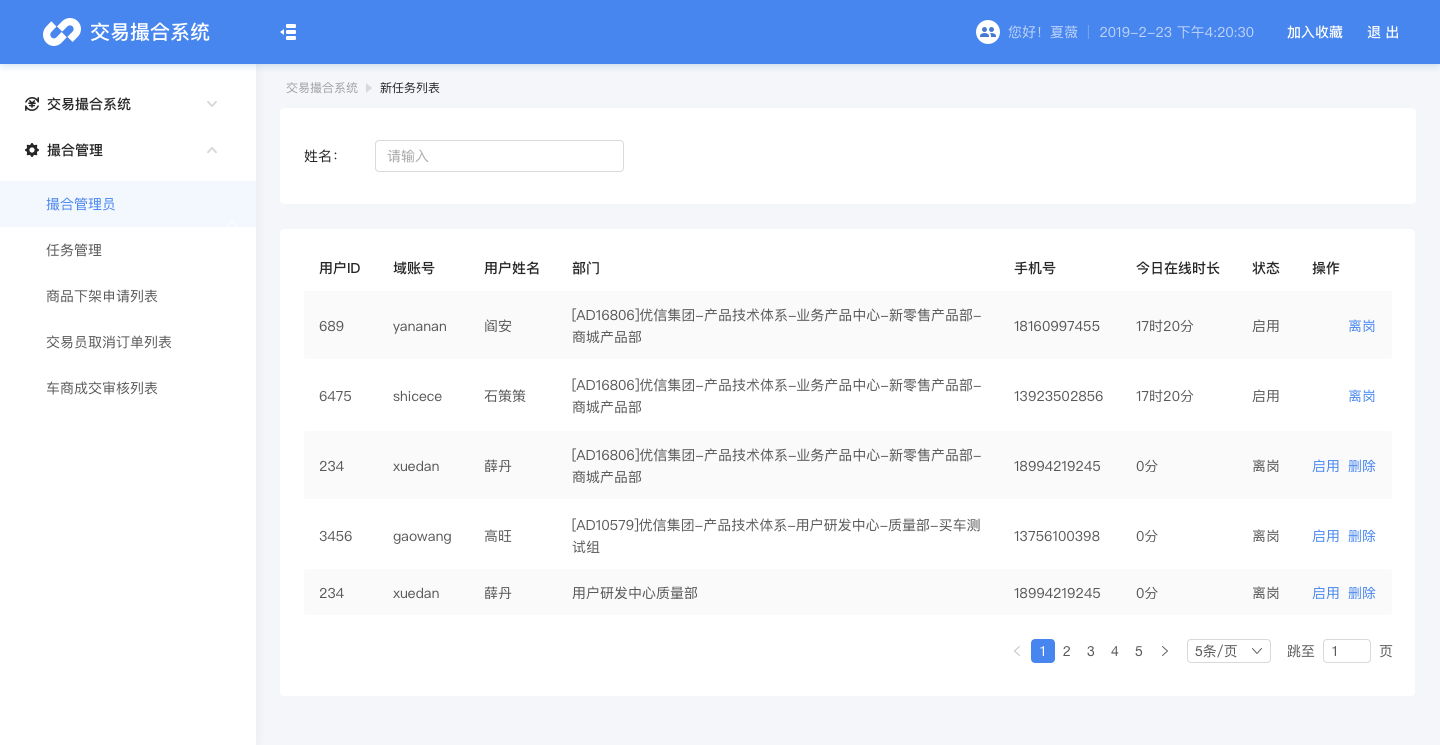The image size is (1440, 745).
Task: Click the 域账号 column header
Action: (414, 268)
